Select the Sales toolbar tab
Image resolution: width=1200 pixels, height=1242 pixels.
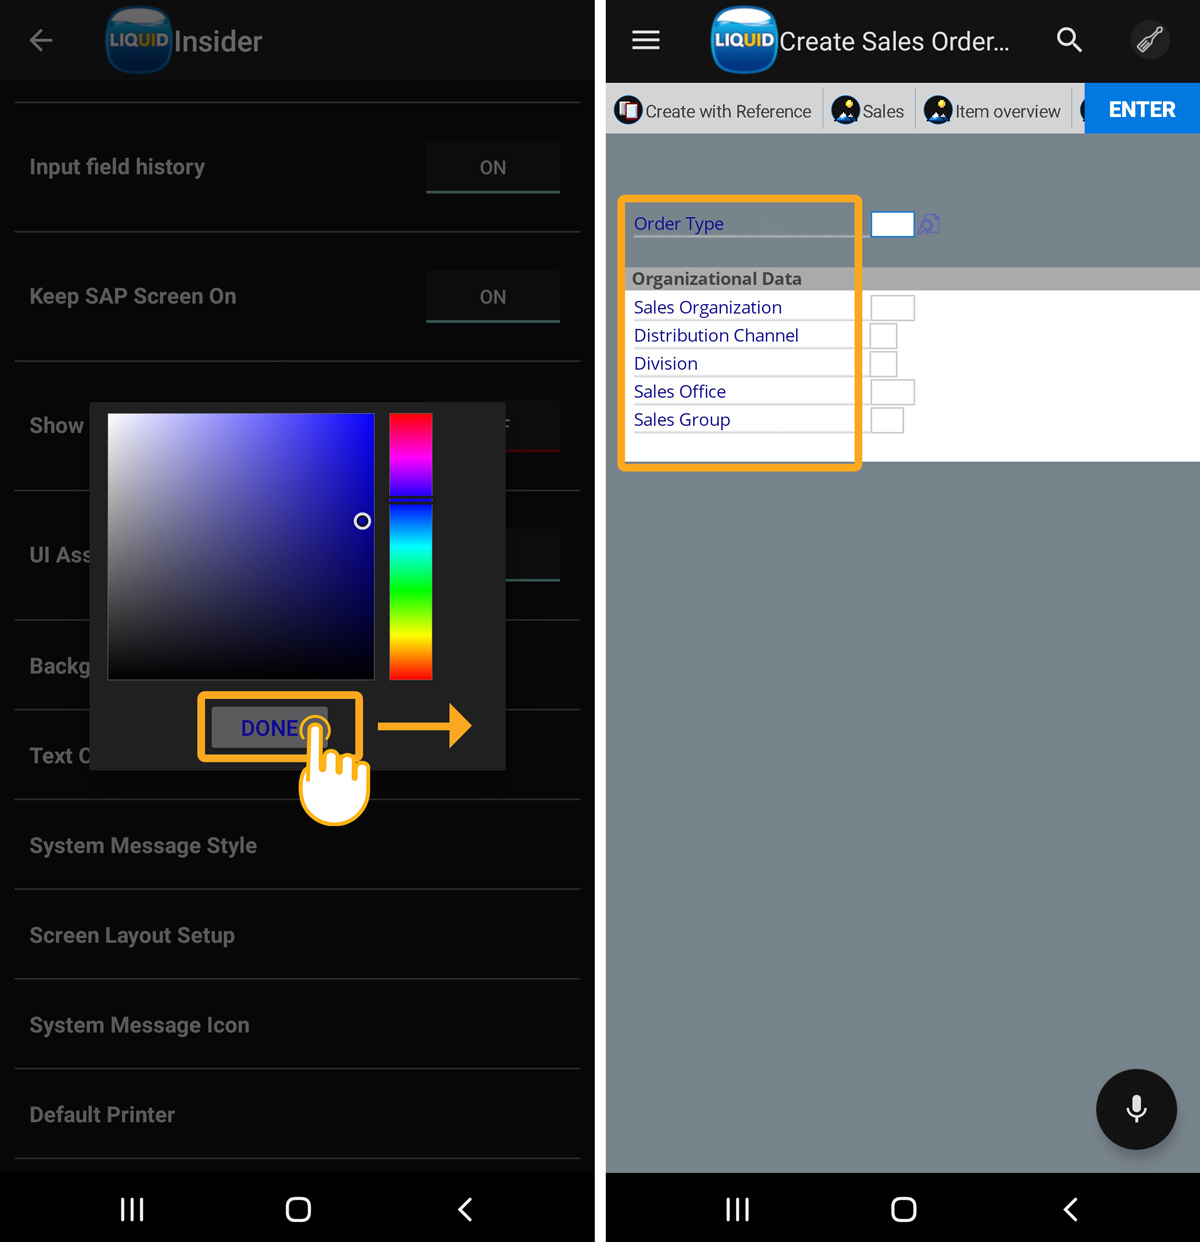tap(868, 111)
